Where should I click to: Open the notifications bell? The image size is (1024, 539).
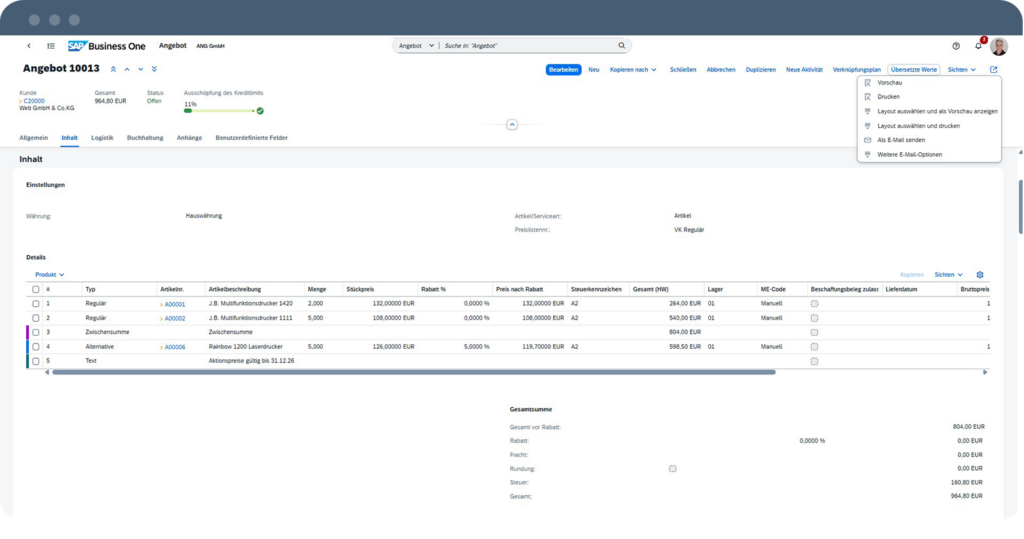tap(978, 46)
